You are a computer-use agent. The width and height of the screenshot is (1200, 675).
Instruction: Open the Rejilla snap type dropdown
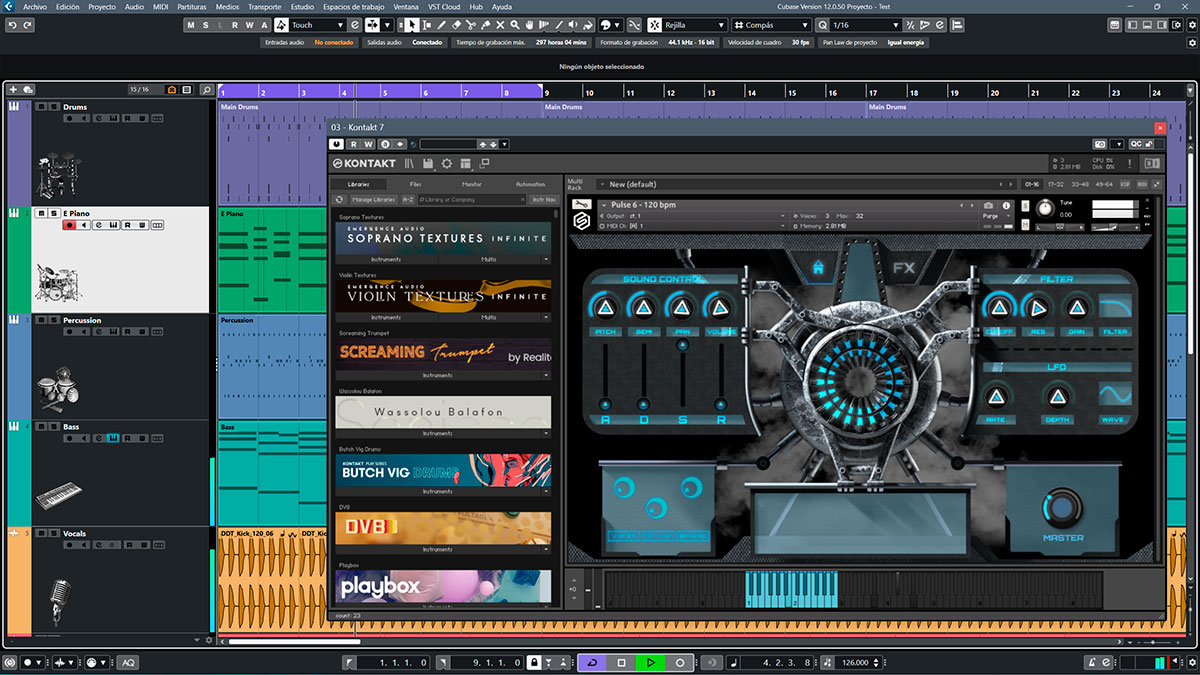[x=695, y=24]
